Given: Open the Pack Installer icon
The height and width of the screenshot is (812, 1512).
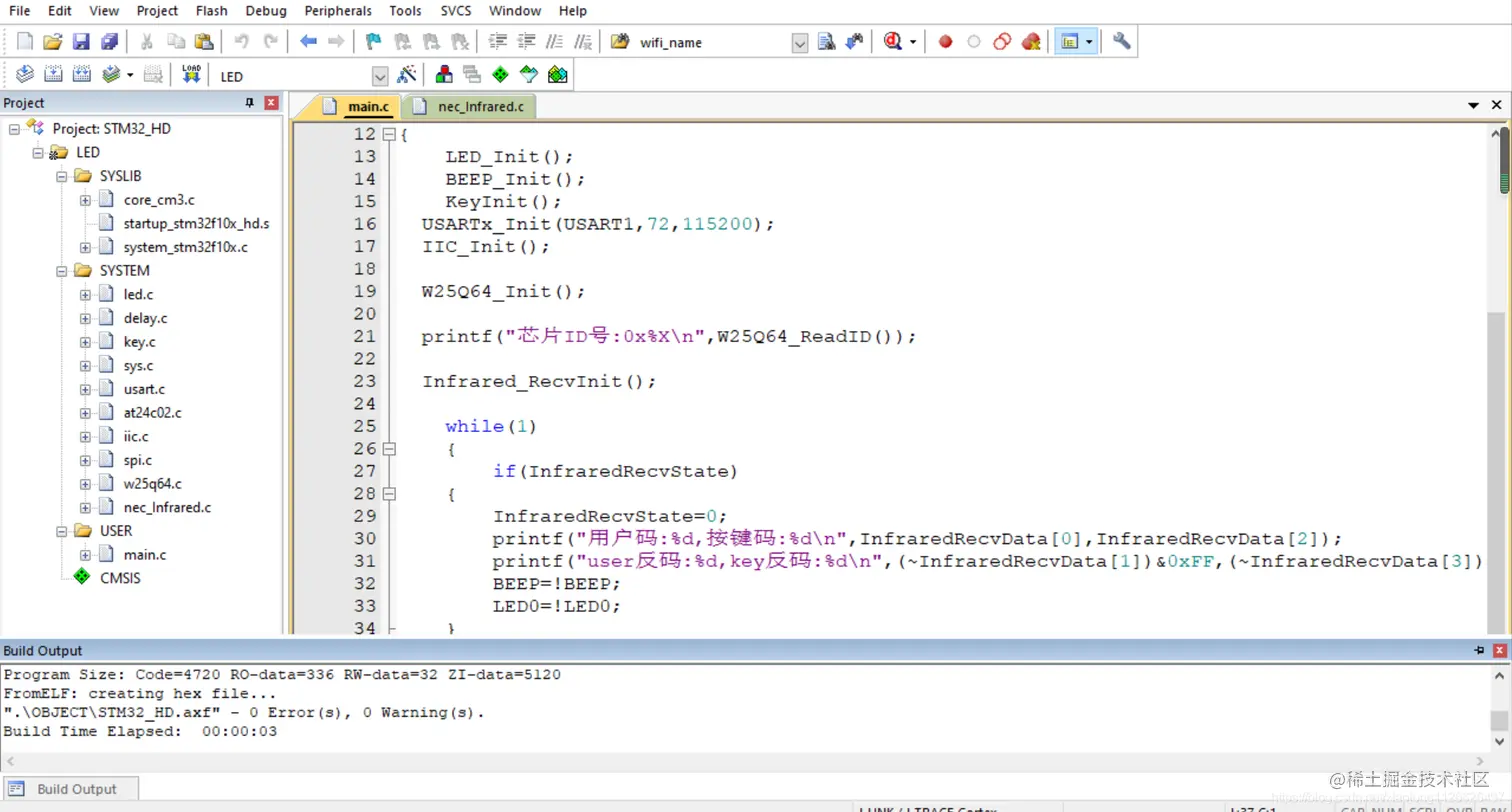Looking at the screenshot, I should pos(558,75).
